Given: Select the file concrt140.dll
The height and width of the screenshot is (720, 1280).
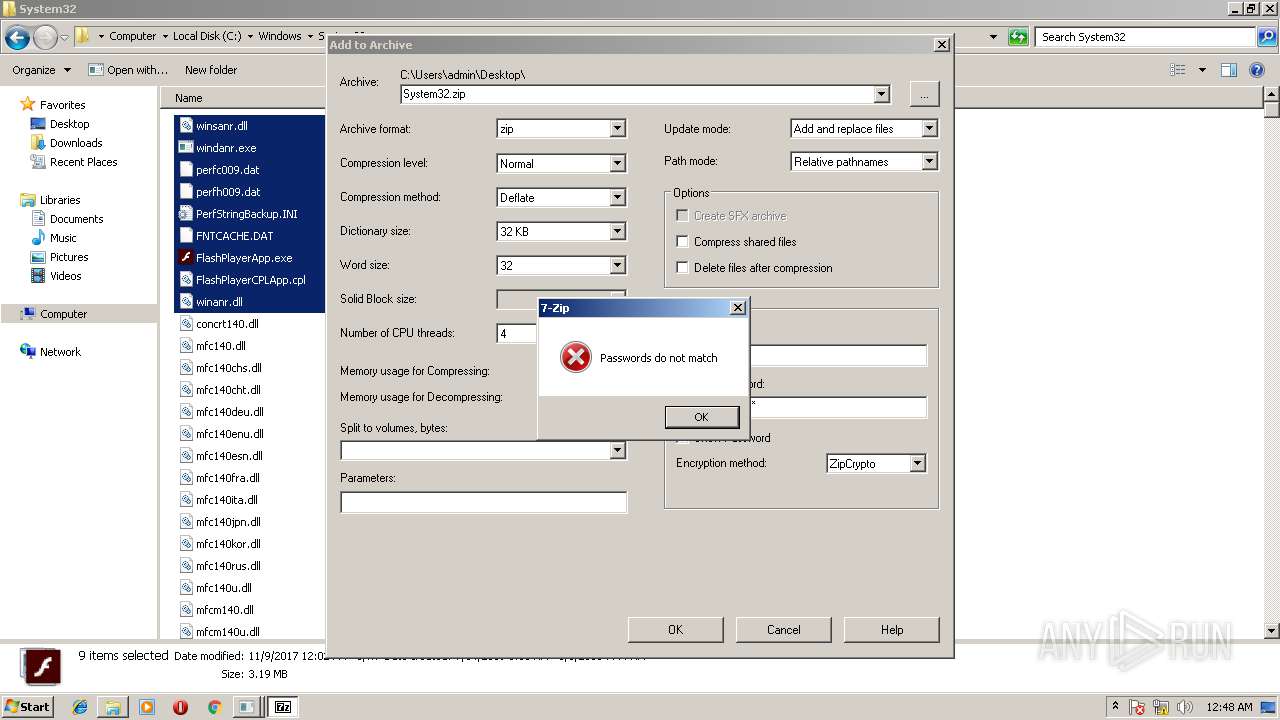Looking at the screenshot, I should coord(228,324).
